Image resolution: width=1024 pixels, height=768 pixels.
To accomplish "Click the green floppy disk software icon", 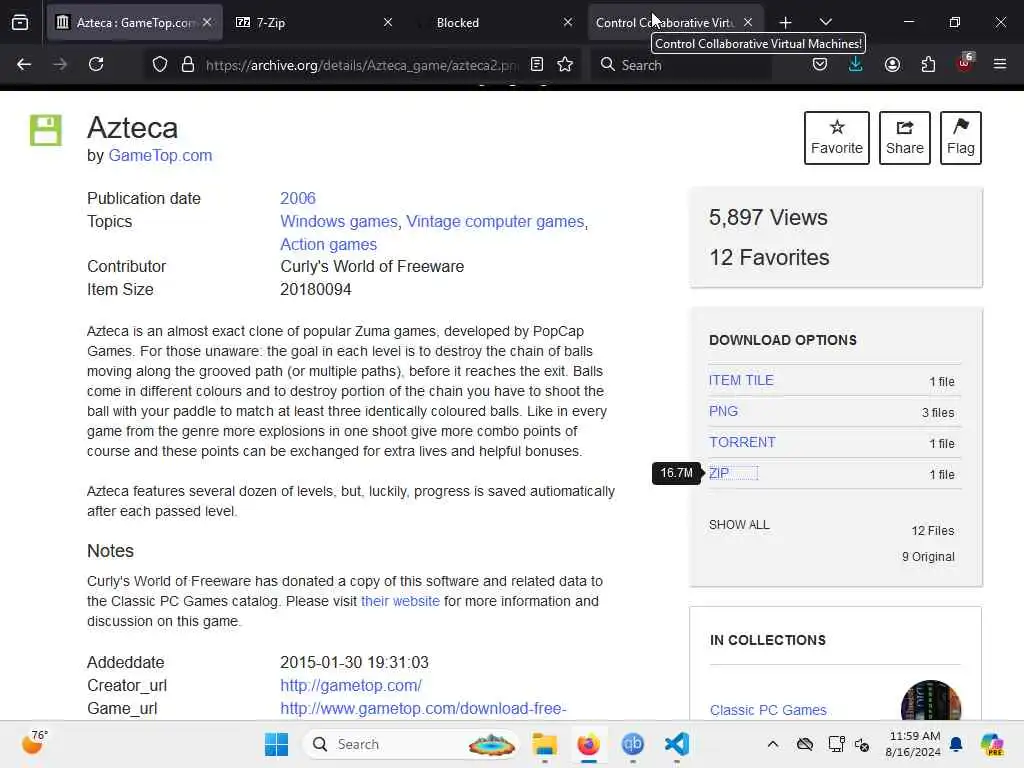I will [46, 131].
